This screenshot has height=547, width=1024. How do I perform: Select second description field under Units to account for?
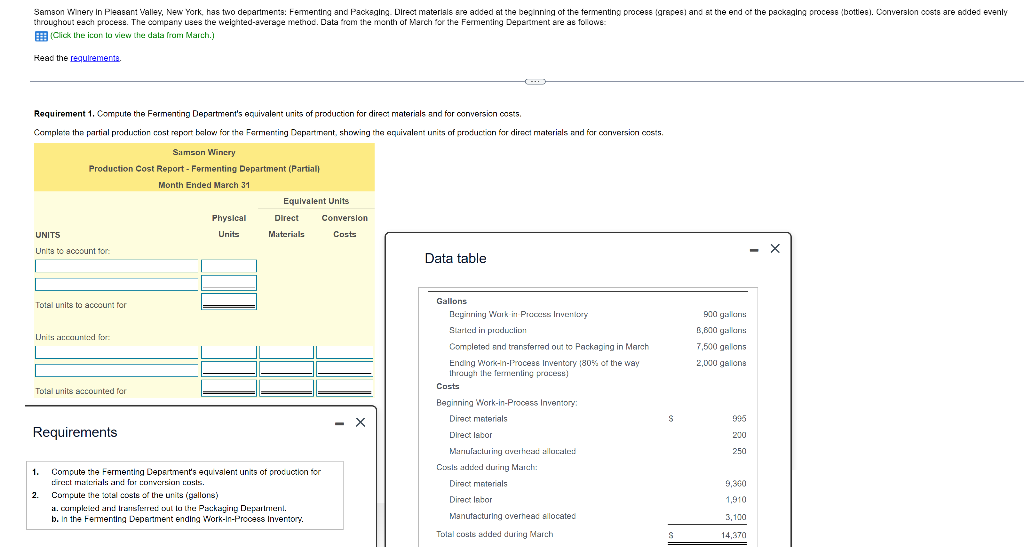(116, 284)
